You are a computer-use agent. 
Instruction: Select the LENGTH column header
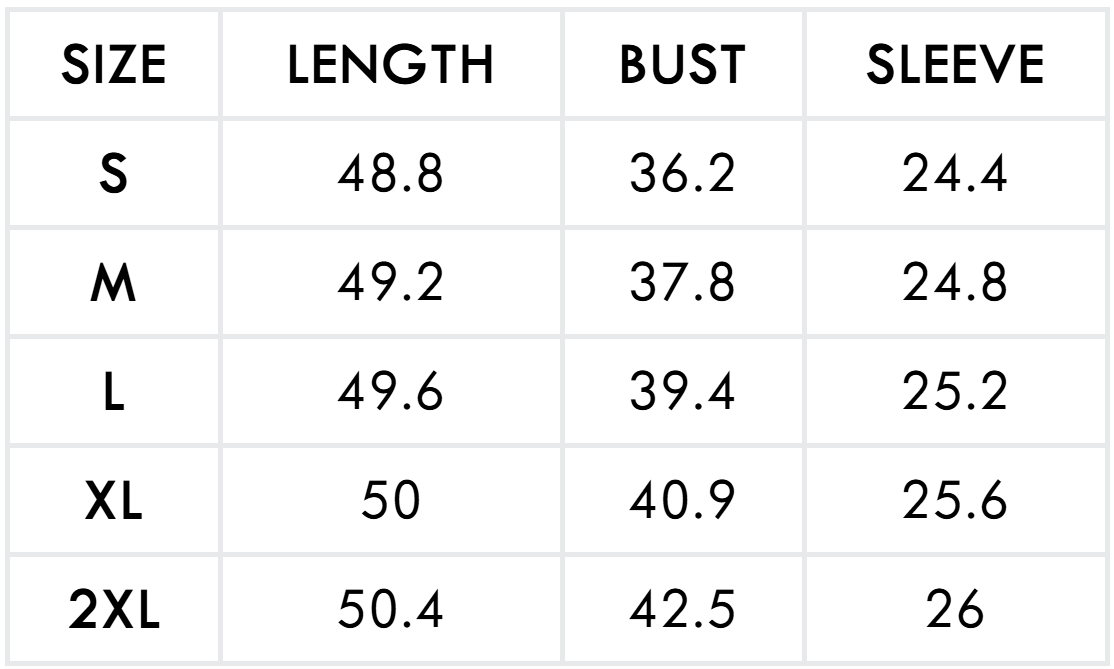(x=390, y=66)
